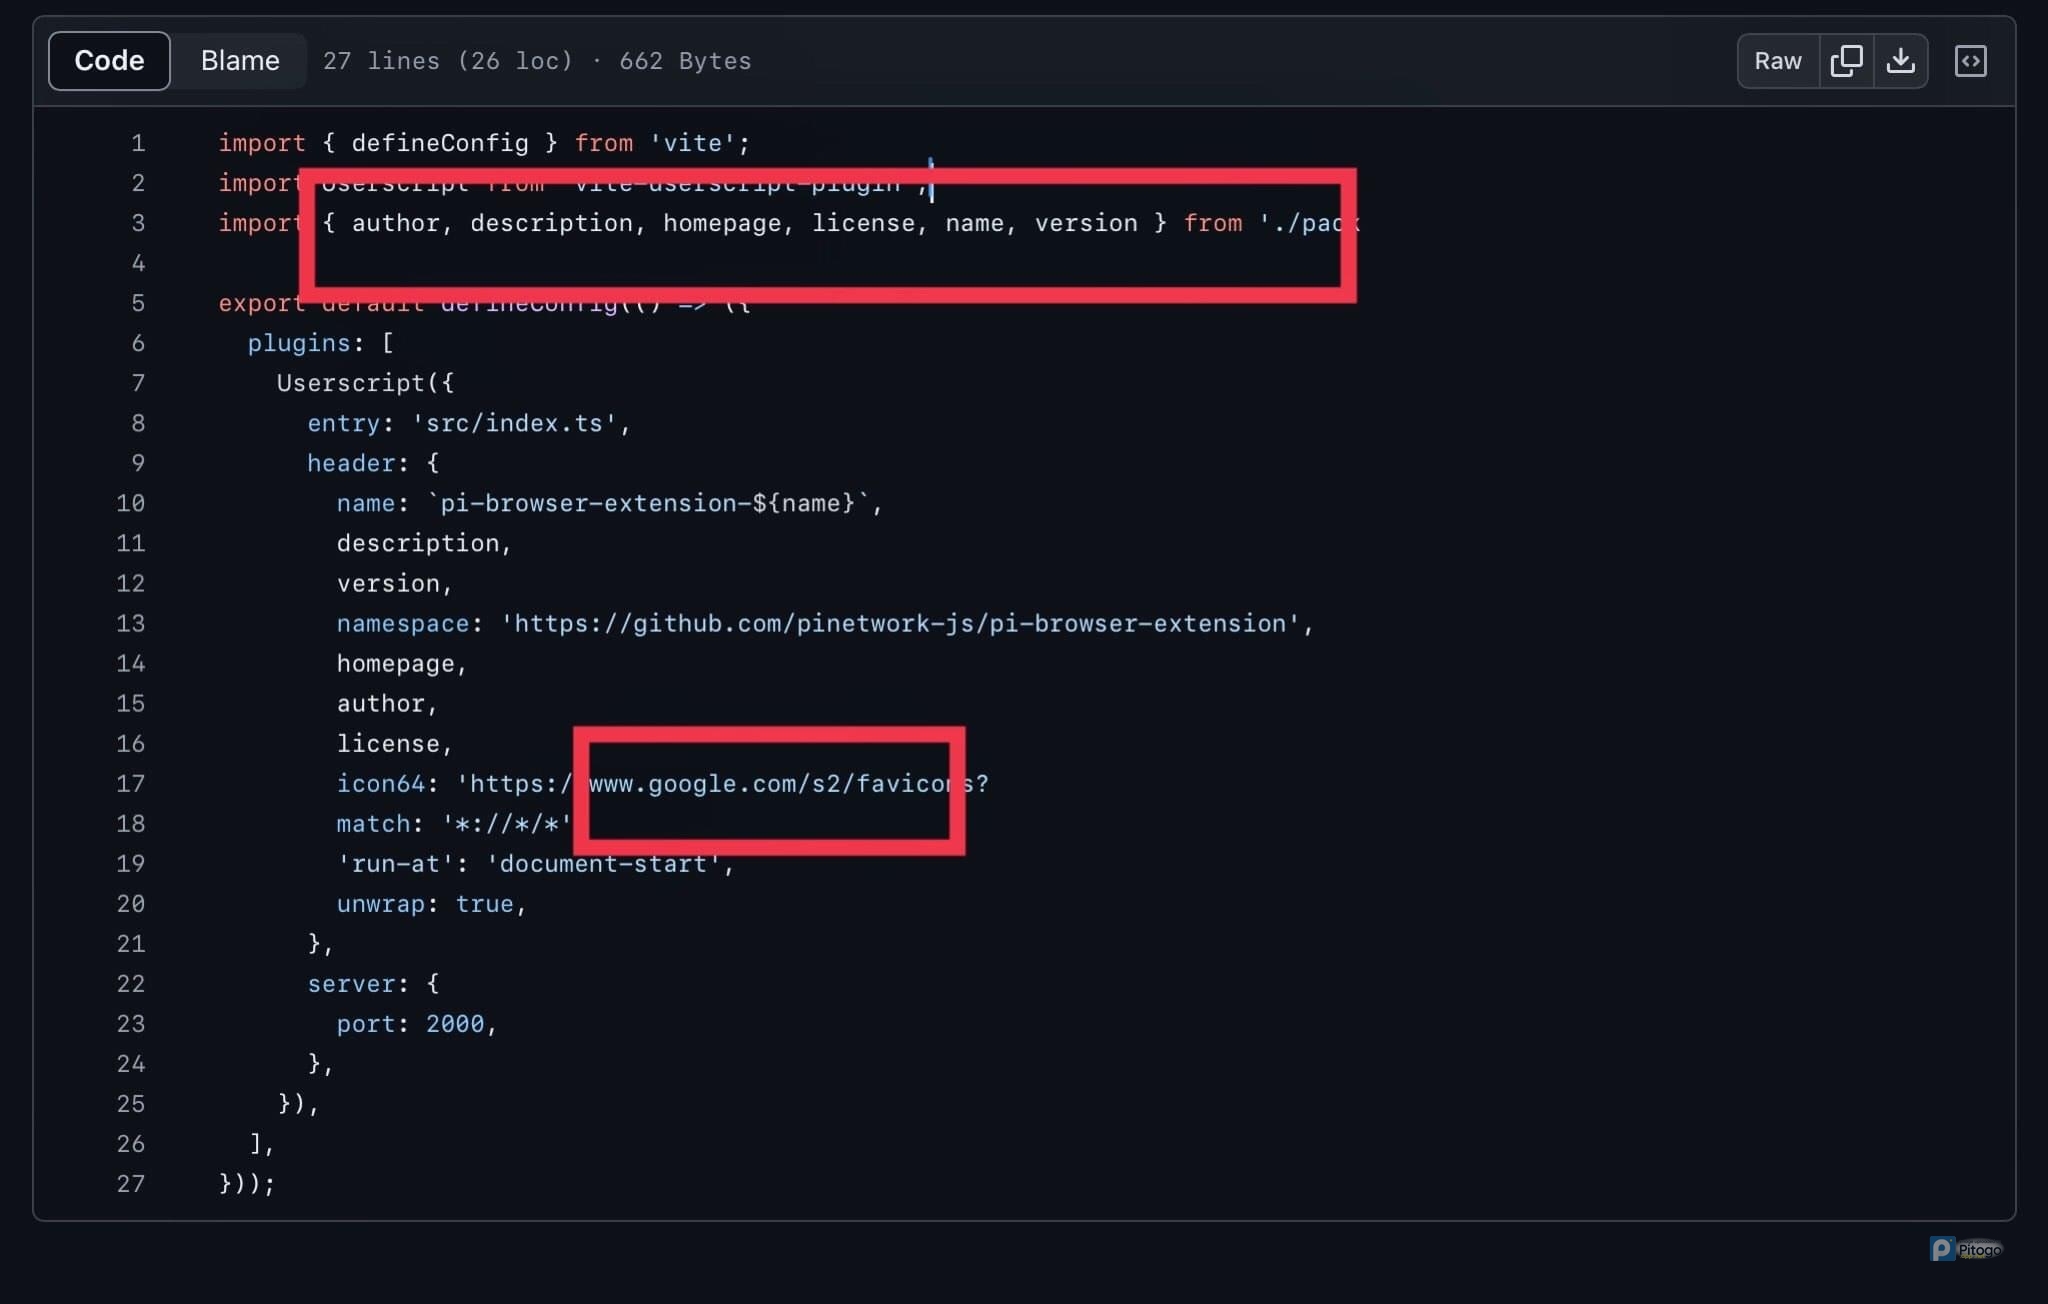Click line number 1
The image size is (2048, 1304).
[138, 143]
